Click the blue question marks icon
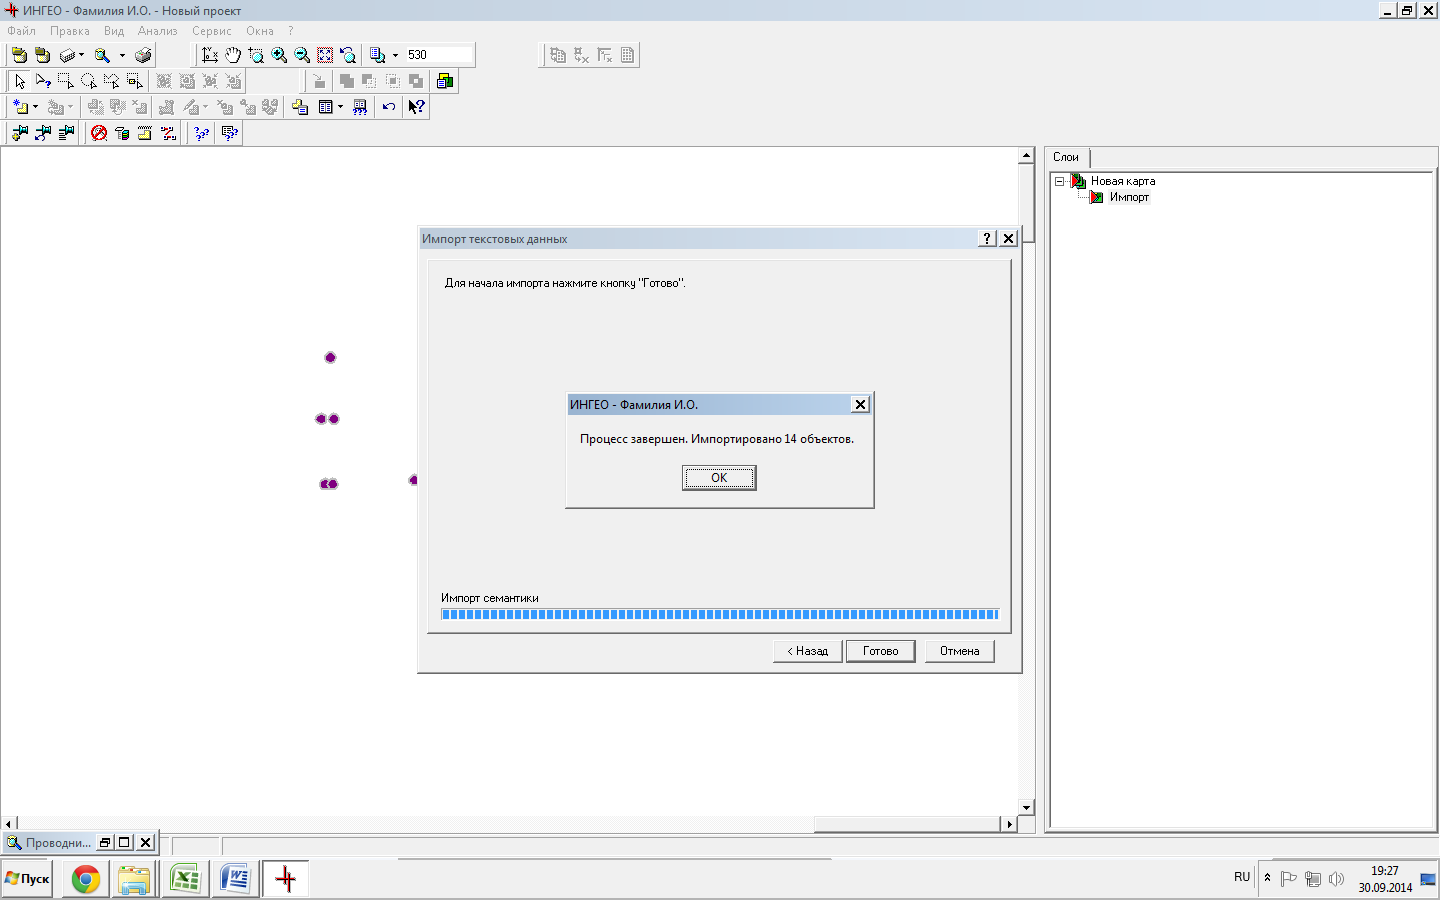Image resolution: width=1440 pixels, height=900 pixels. [201, 133]
